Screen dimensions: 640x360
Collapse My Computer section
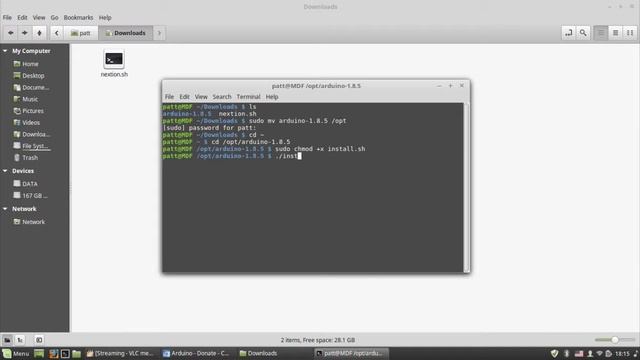point(5,51)
